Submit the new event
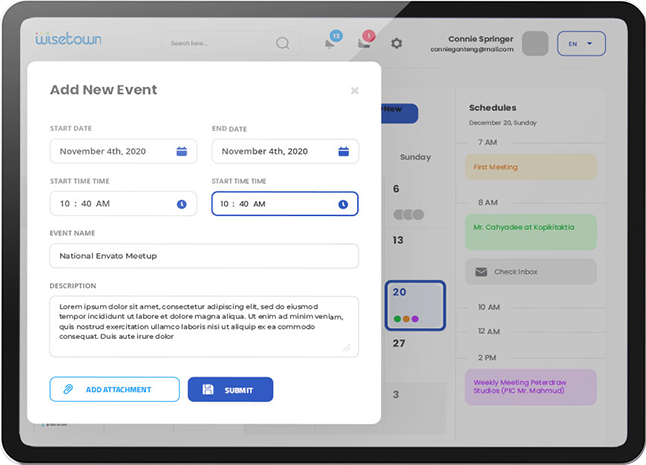646x465 pixels. [x=230, y=389]
